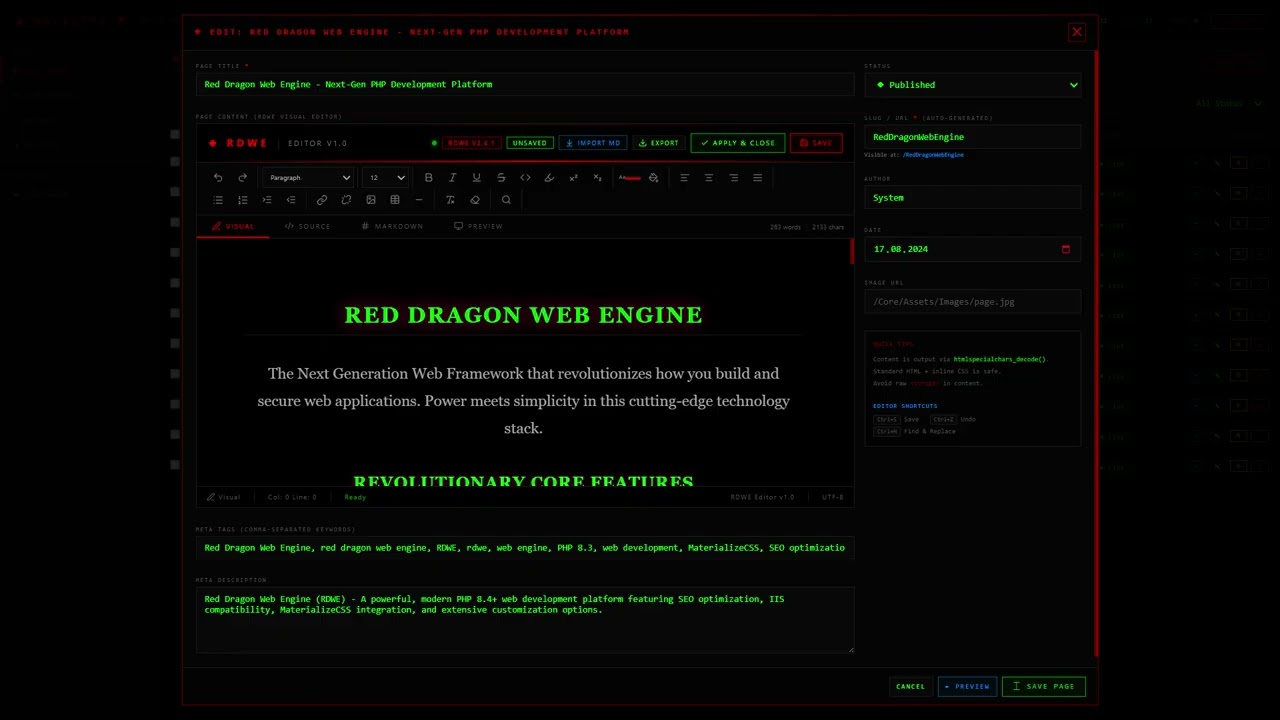Open the font size 12 dropdown

(x=385, y=178)
